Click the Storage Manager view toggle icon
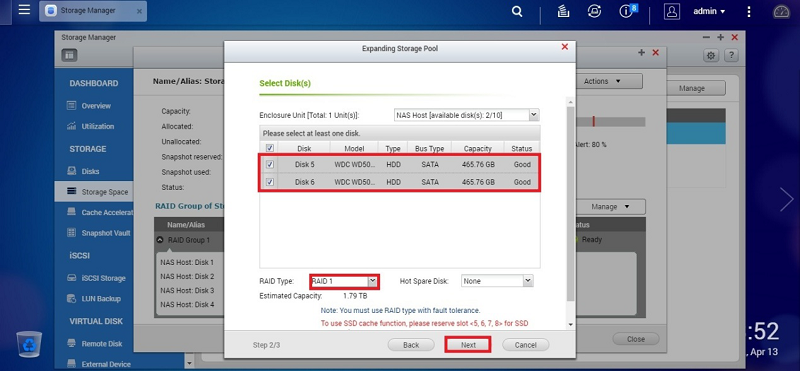 tap(69, 55)
